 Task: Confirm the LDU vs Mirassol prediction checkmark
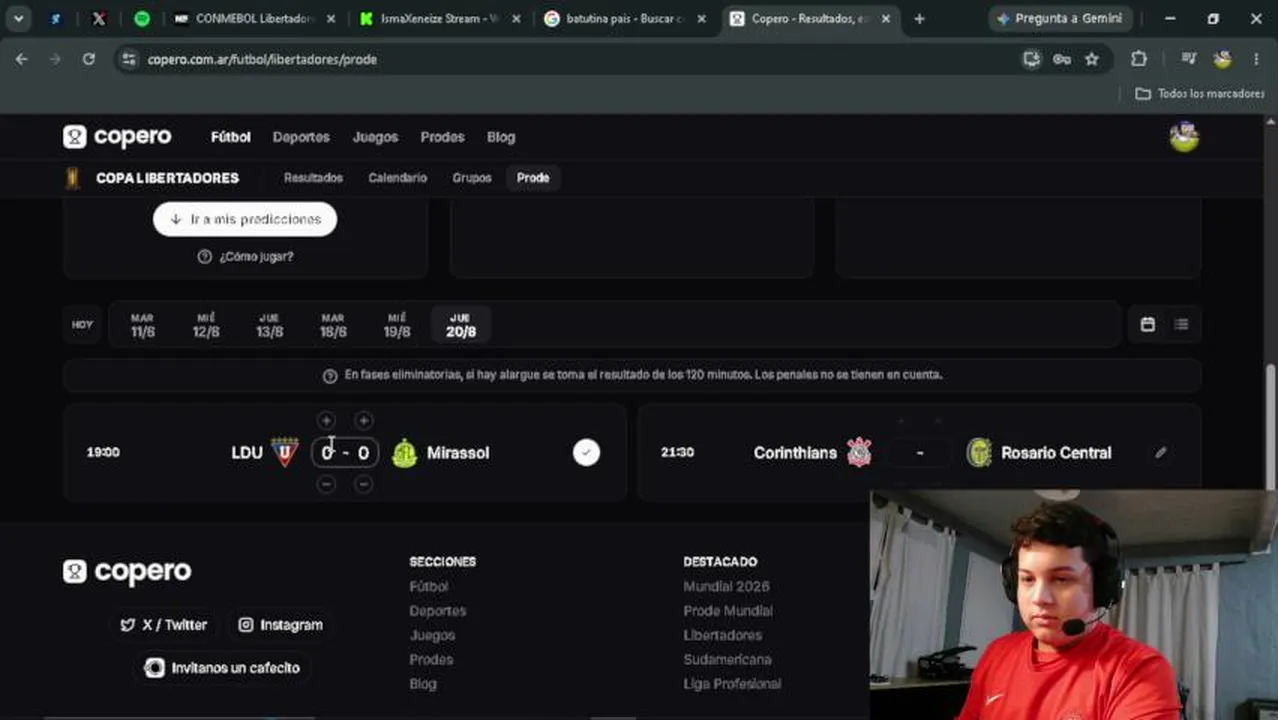[586, 453]
